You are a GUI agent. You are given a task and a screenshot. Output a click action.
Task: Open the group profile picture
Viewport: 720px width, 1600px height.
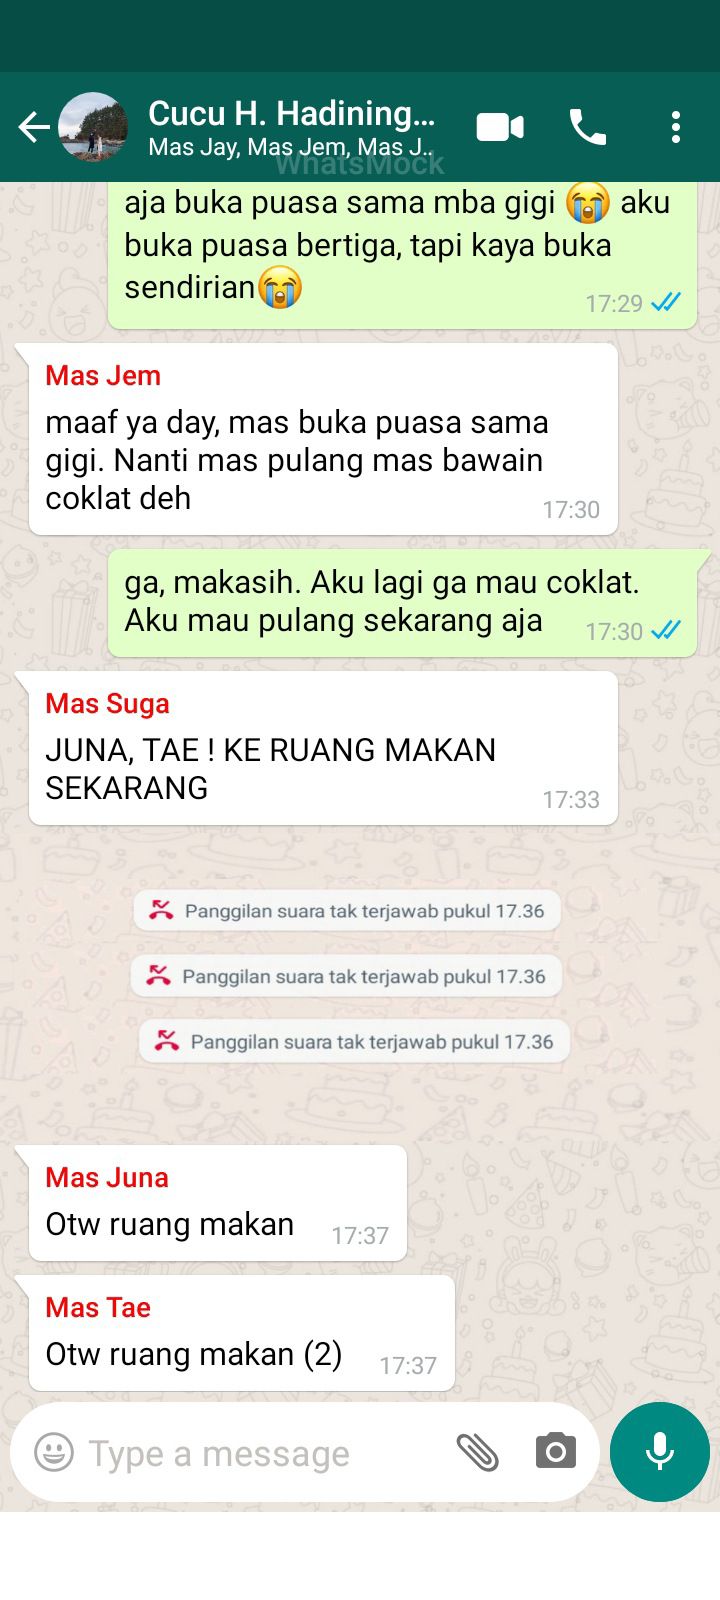coord(93,127)
